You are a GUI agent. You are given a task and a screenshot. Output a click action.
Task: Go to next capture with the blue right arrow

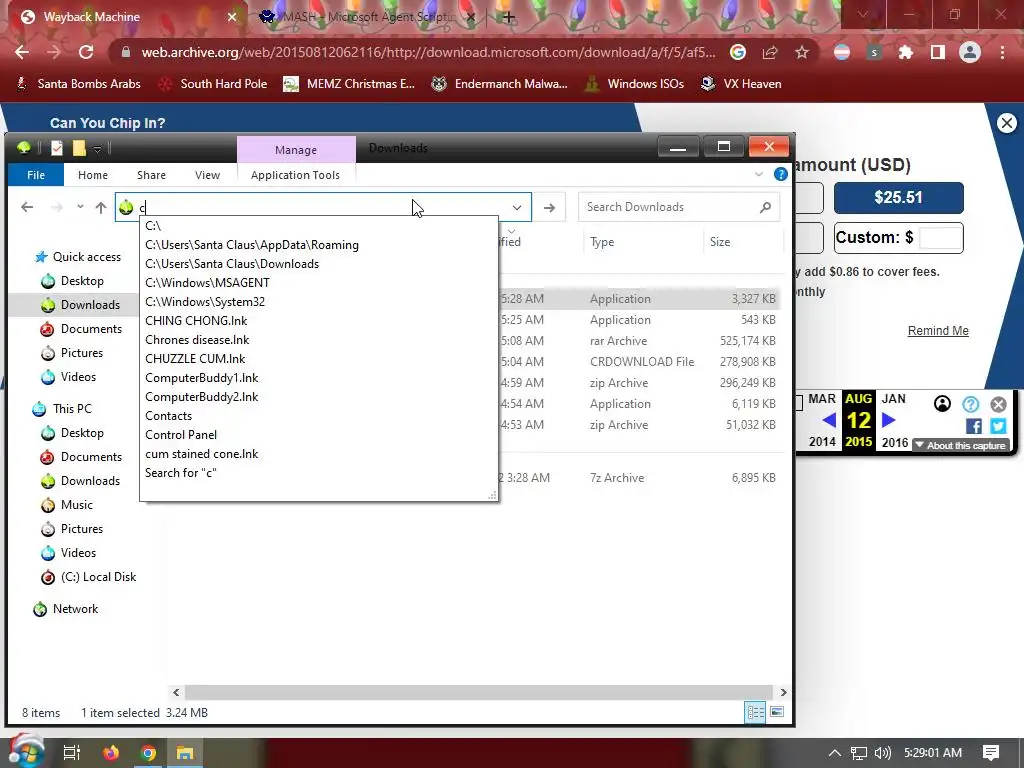coord(888,420)
